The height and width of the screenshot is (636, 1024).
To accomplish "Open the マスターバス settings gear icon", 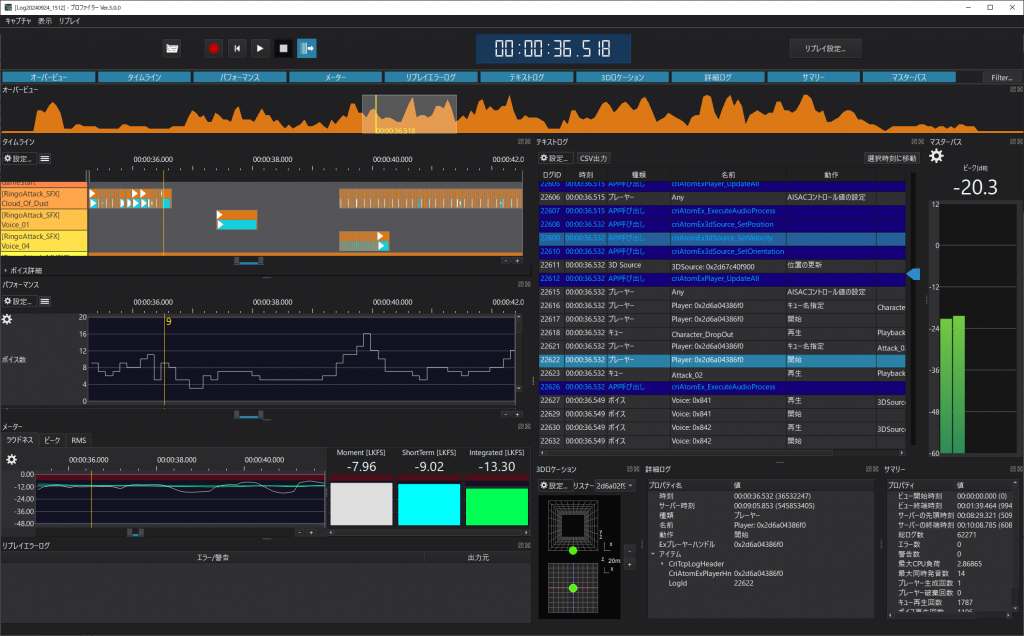I will pos(935,157).
